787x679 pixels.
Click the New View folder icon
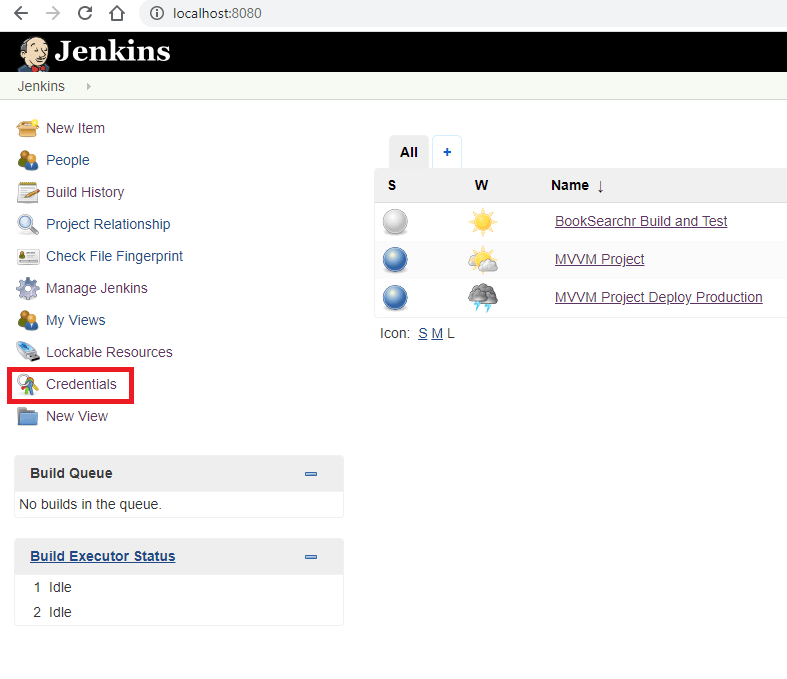[28, 417]
